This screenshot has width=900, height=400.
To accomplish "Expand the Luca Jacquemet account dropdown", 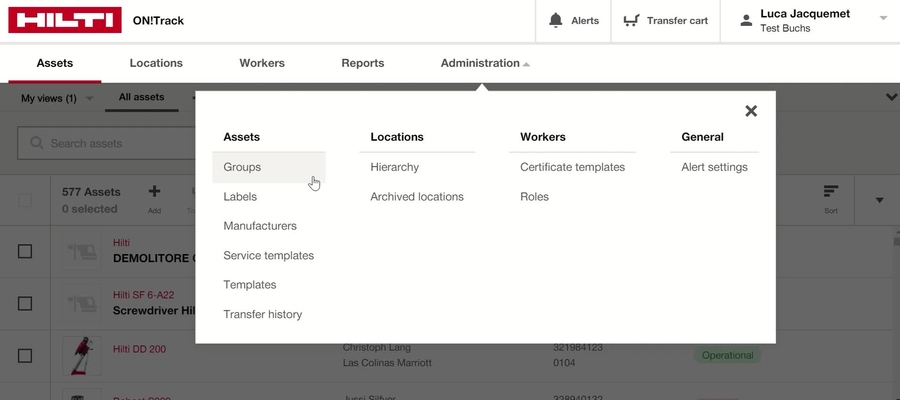I will click(x=883, y=18).
